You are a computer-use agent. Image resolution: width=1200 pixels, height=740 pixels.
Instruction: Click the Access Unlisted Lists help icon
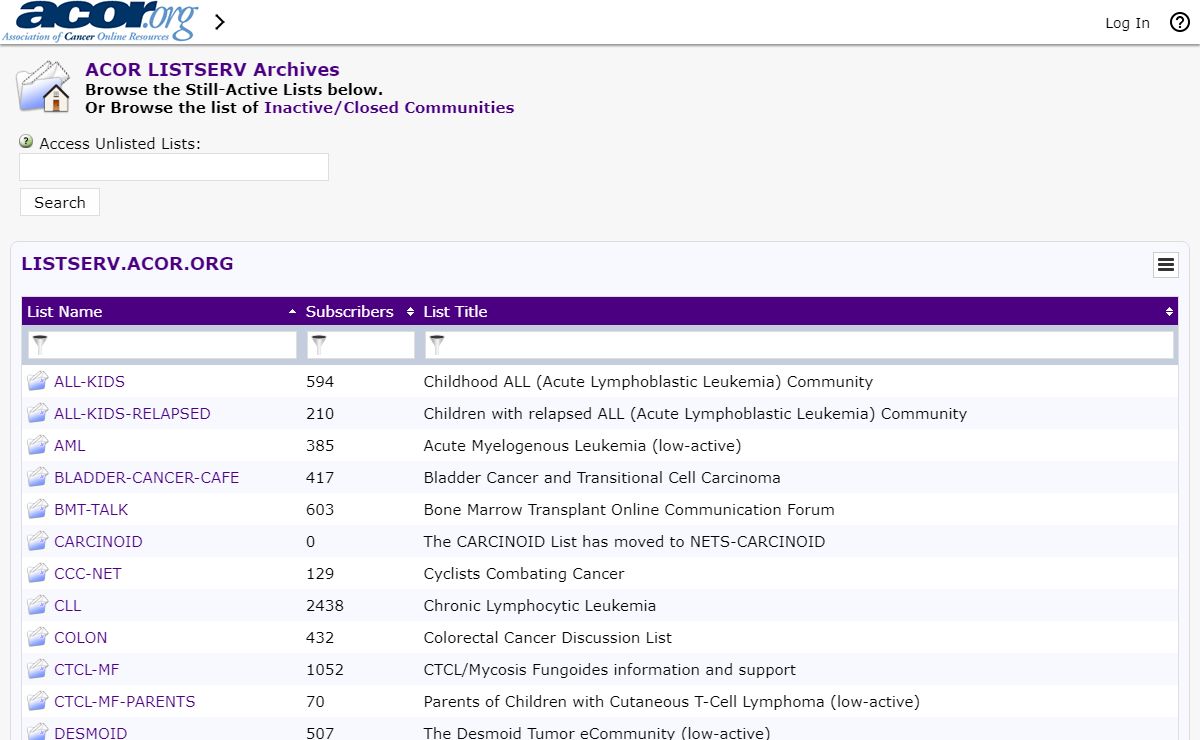26,142
